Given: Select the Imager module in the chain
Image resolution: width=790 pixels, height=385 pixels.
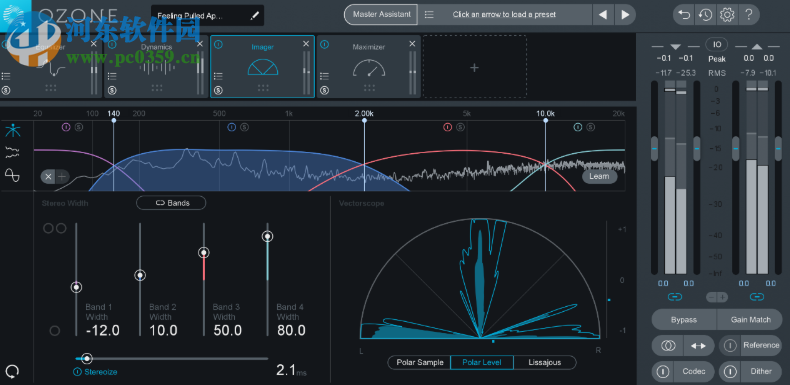Looking at the screenshot, I should [x=262, y=66].
